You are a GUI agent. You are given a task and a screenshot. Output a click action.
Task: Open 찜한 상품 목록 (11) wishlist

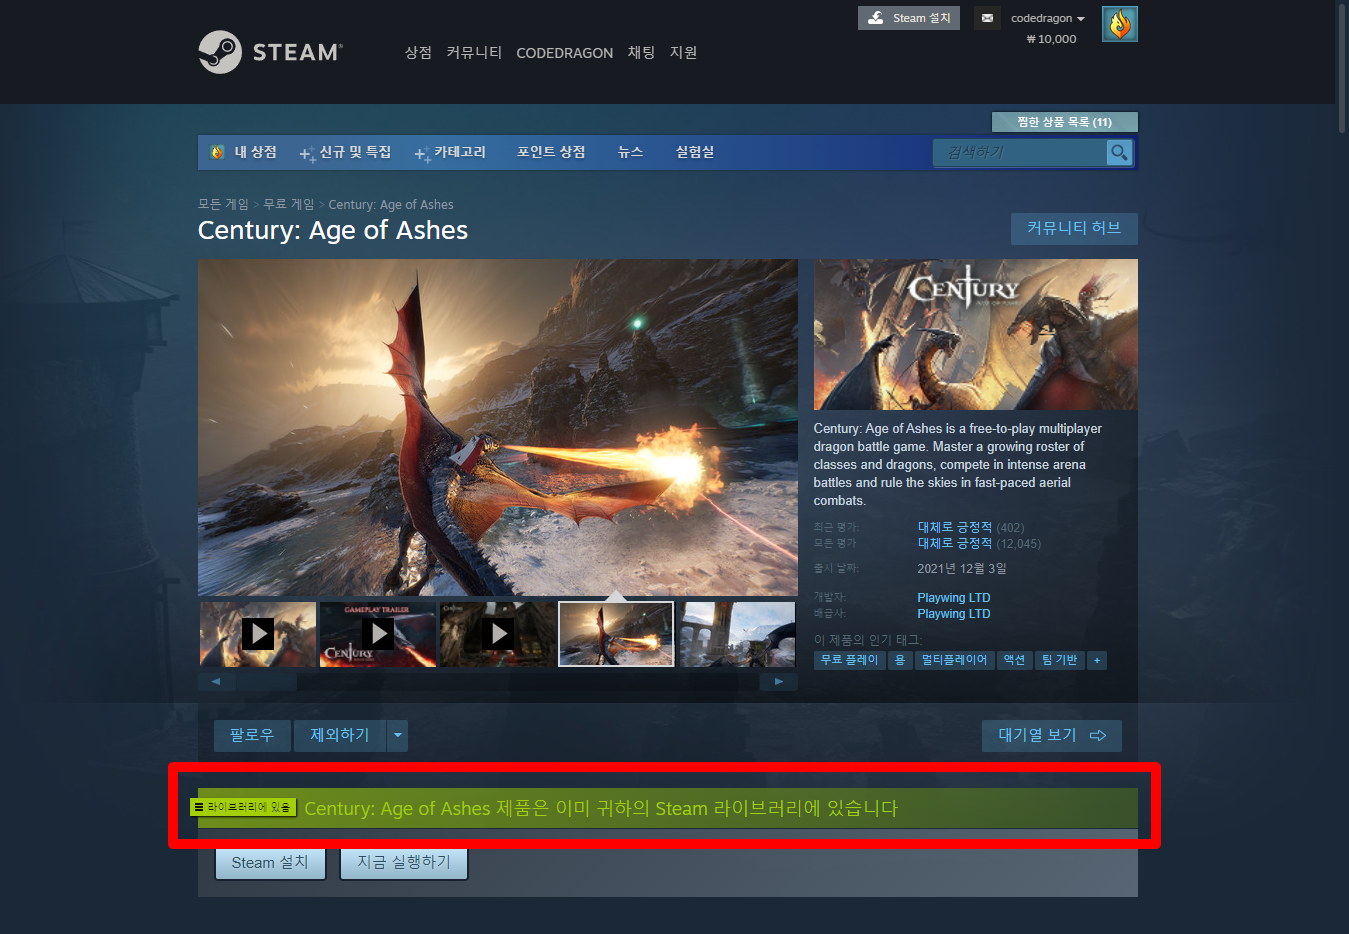point(1064,122)
